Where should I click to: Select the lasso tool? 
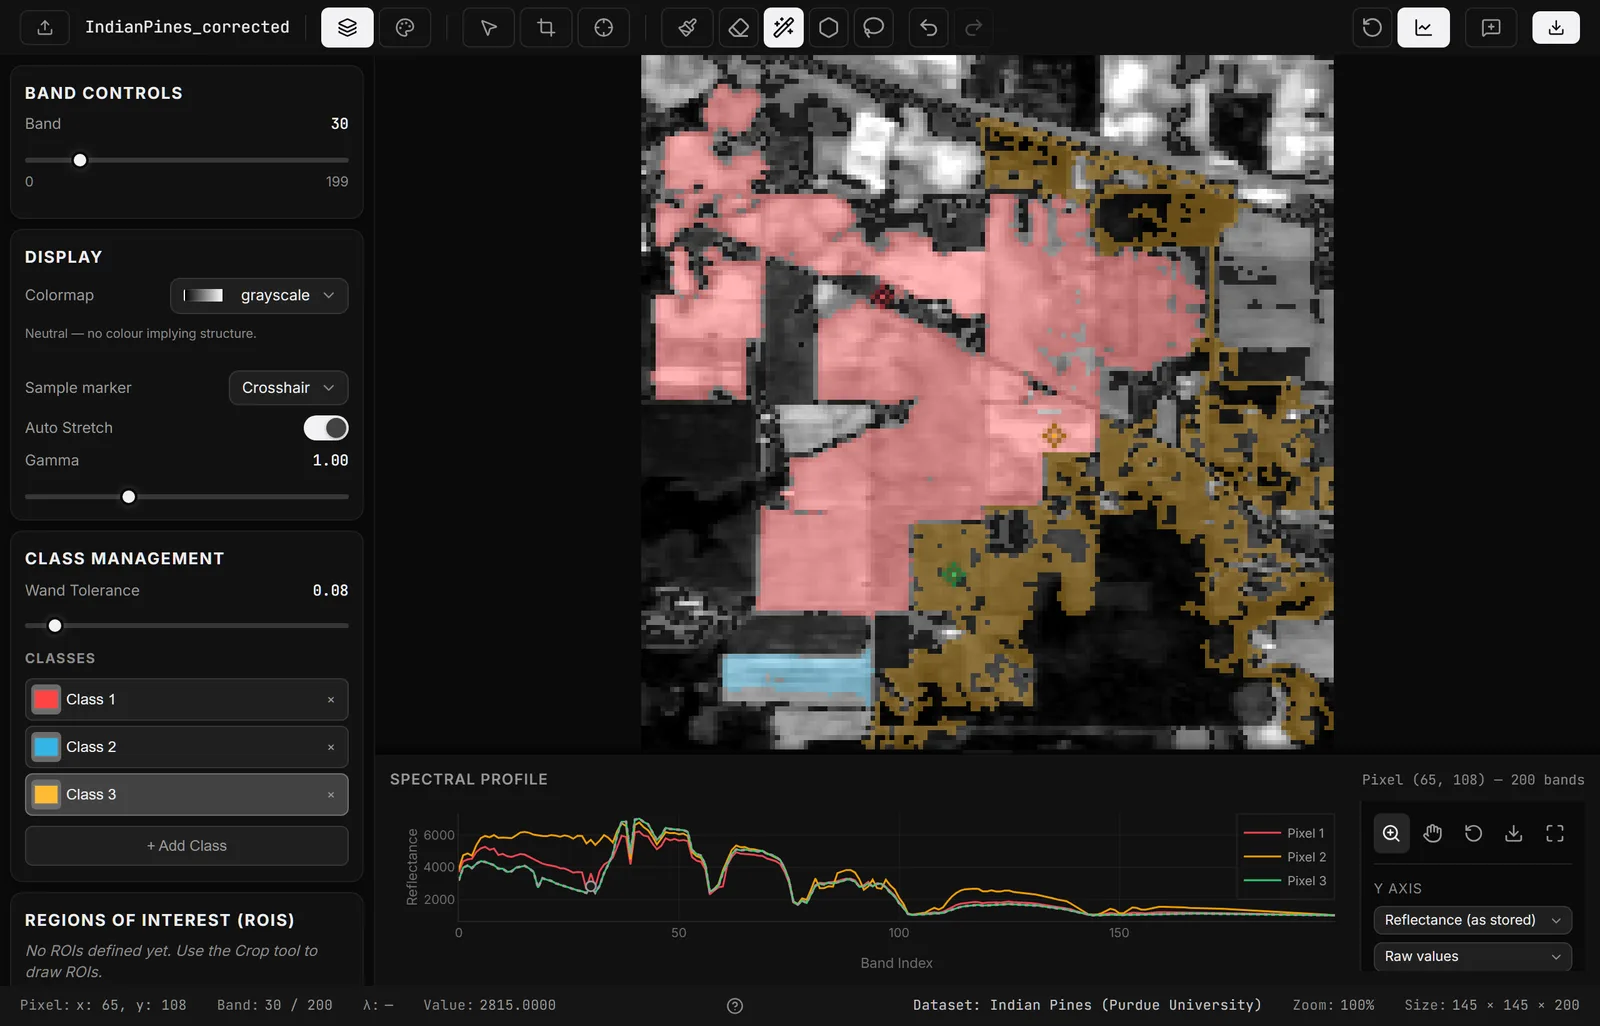874,28
